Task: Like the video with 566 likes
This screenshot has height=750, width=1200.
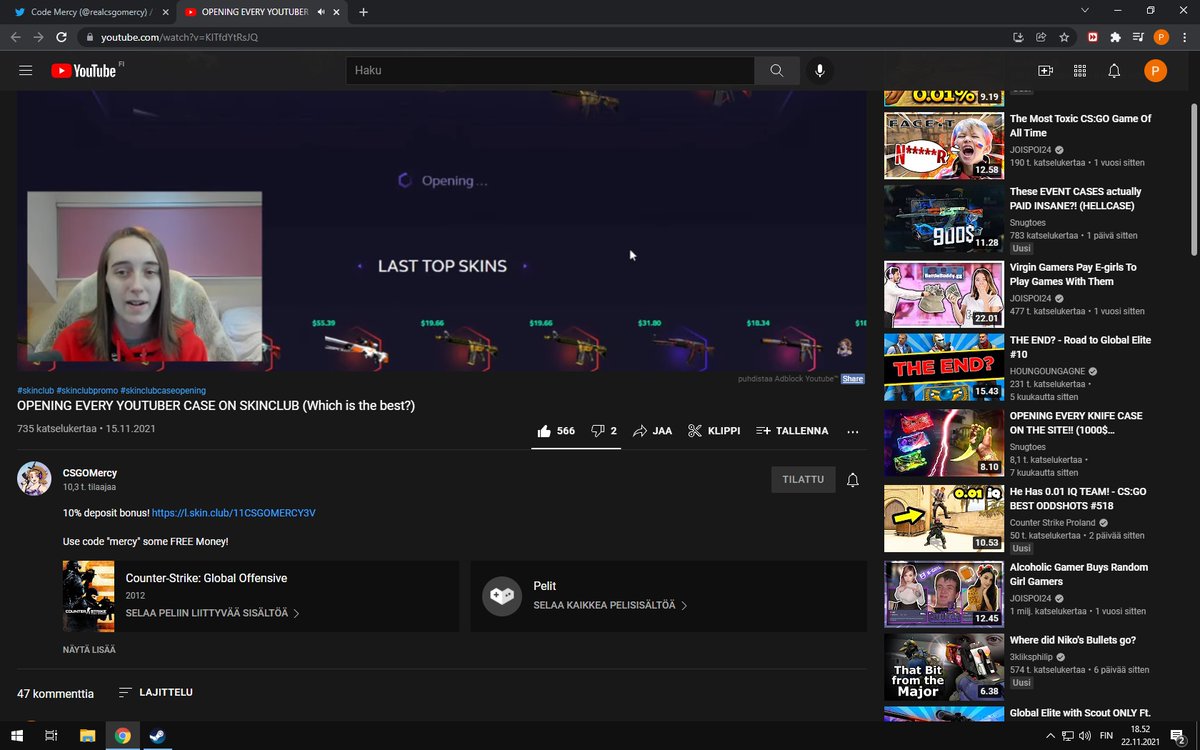Action: click(x=556, y=431)
